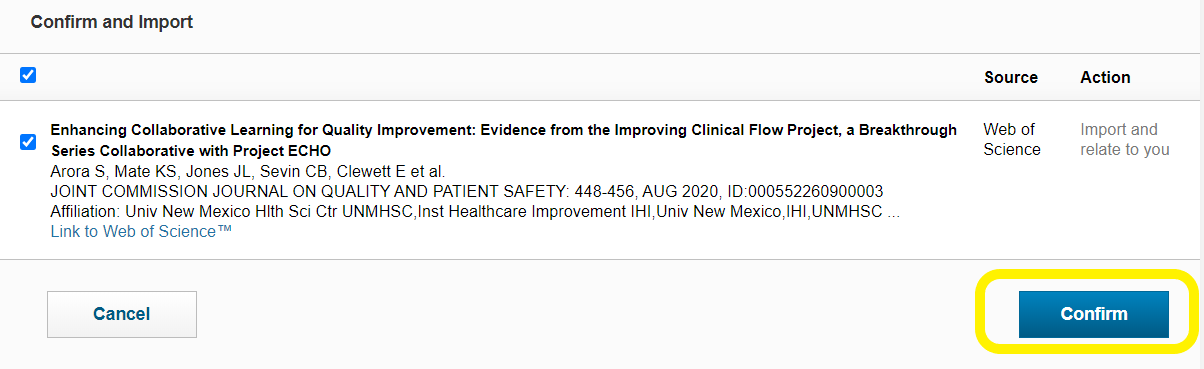The image size is (1204, 369).
Task: Click the Import and relate to you action text
Action: pyautogui.click(x=1124, y=140)
